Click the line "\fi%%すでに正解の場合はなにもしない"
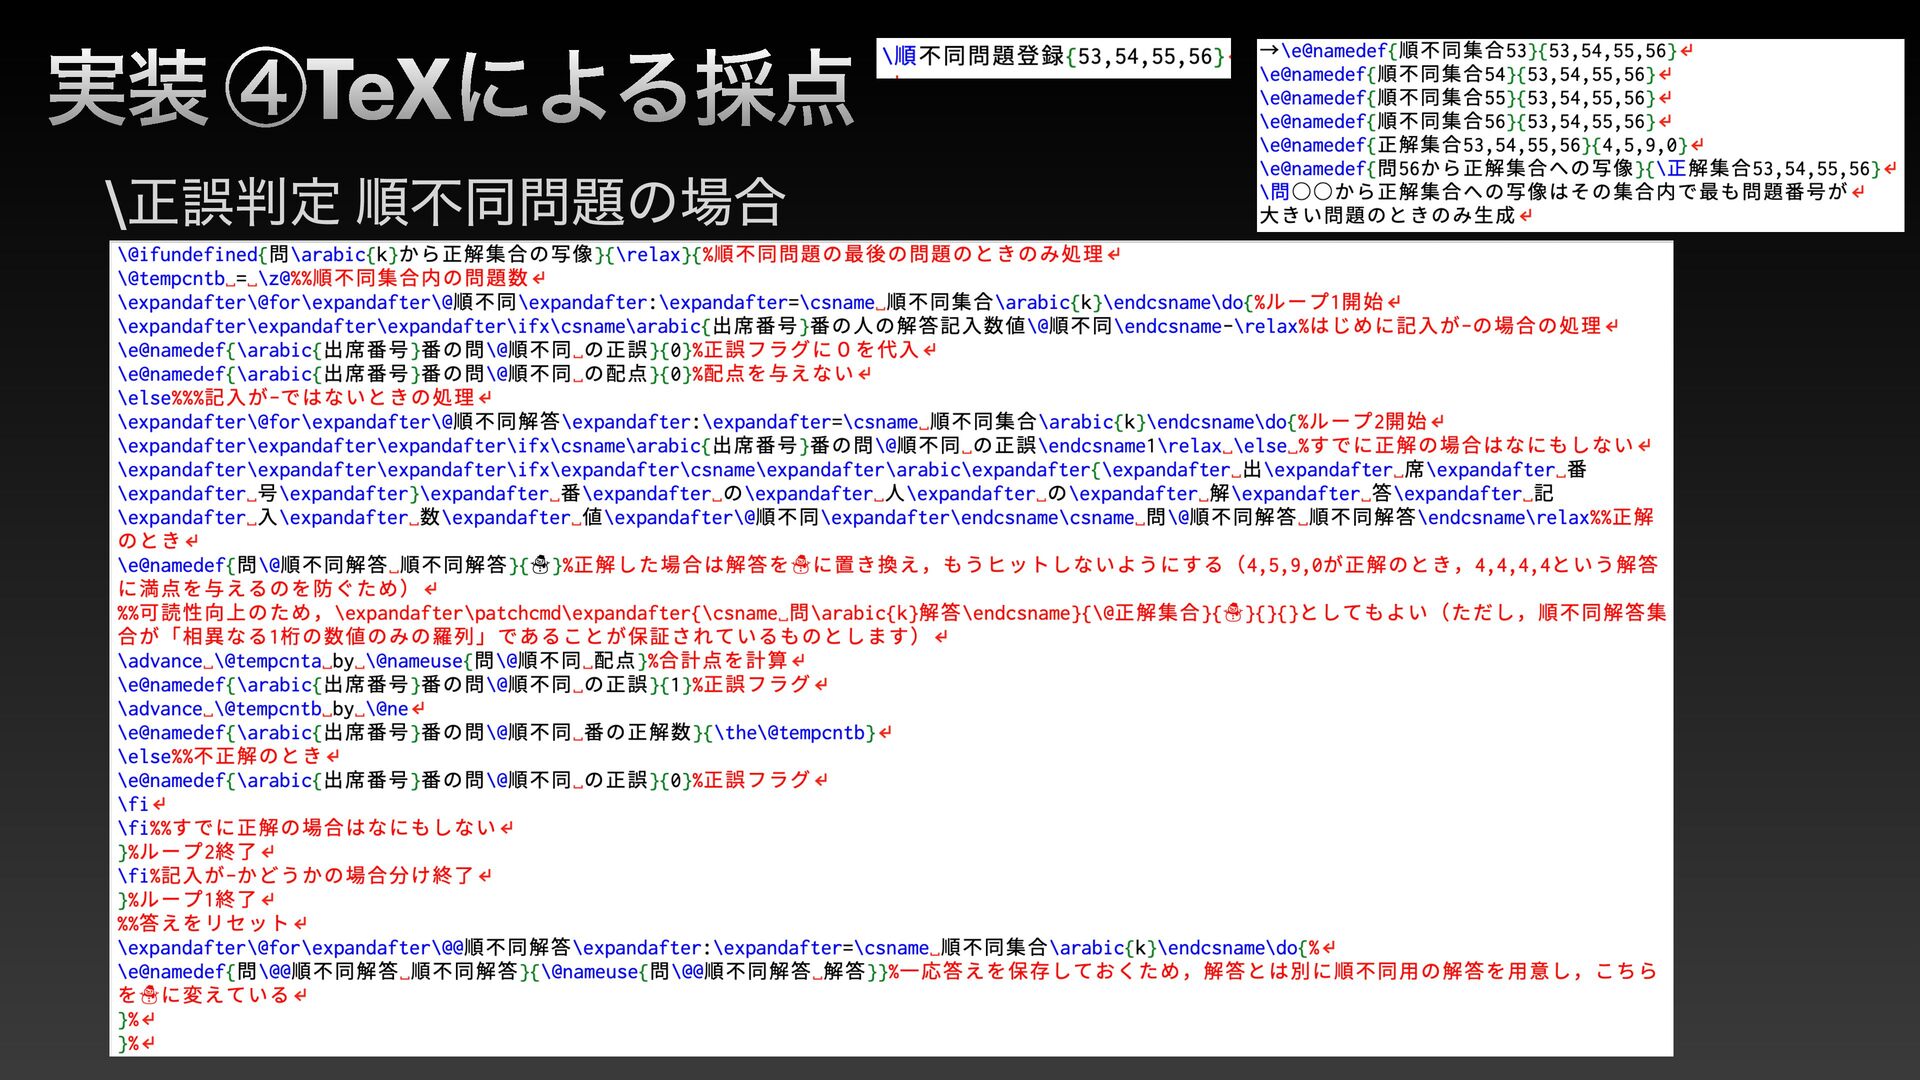Screen dimensions: 1920x1080 coord(316,828)
